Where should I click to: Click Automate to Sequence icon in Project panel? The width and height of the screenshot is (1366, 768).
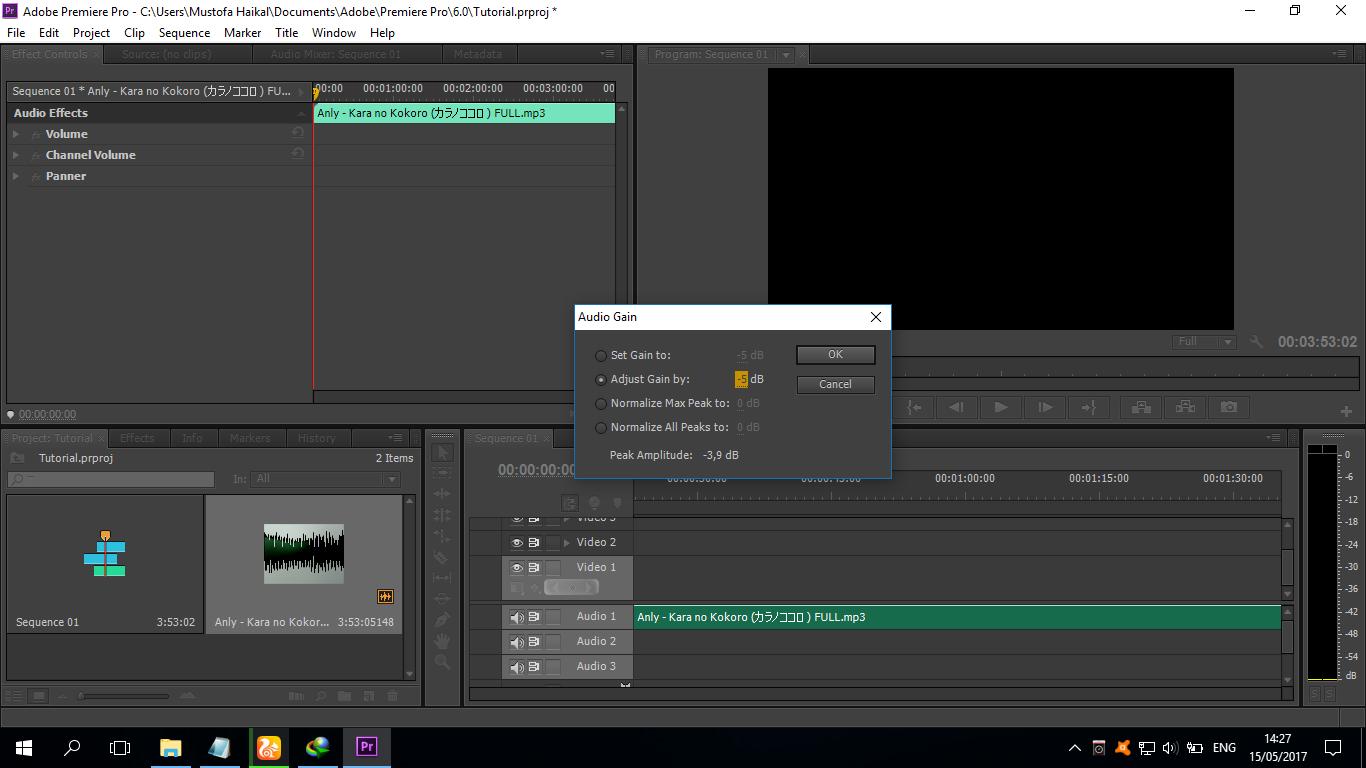pyautogui.click(x=296, y=695)
